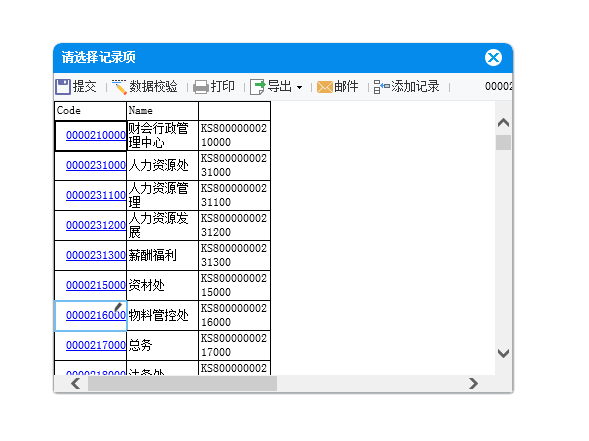This screenshot has height=441, width=589.
Task: Click the horizontal scrollbar right arrow
Action: point(473,384)
